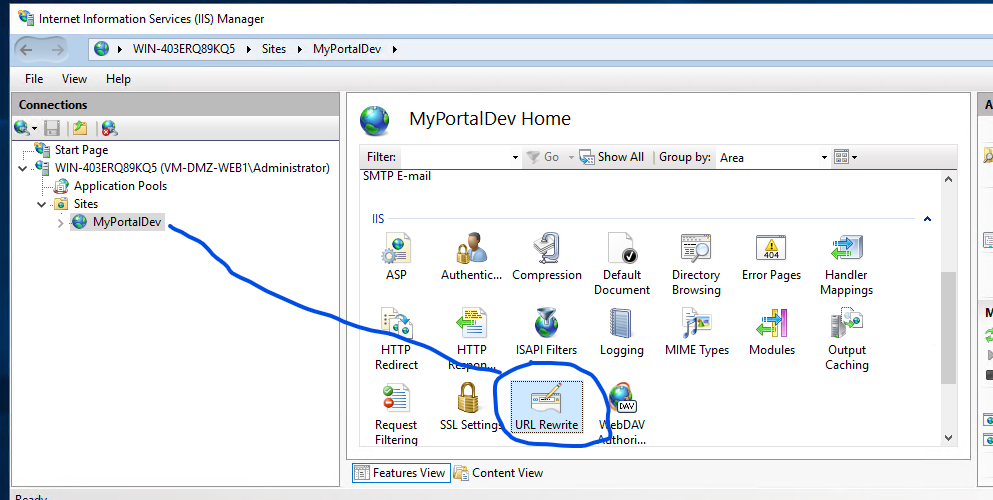Click the forward navigation arrow
This screenshot has height=500, width=993.
tap(57, 49)
